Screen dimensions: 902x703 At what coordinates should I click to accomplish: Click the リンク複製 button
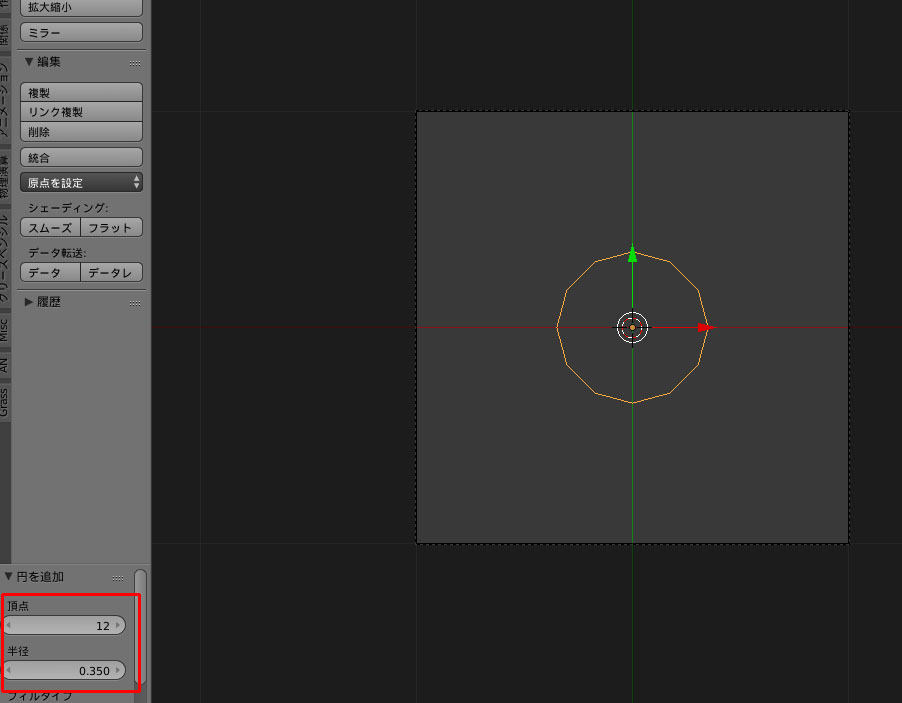click(81, 112)
